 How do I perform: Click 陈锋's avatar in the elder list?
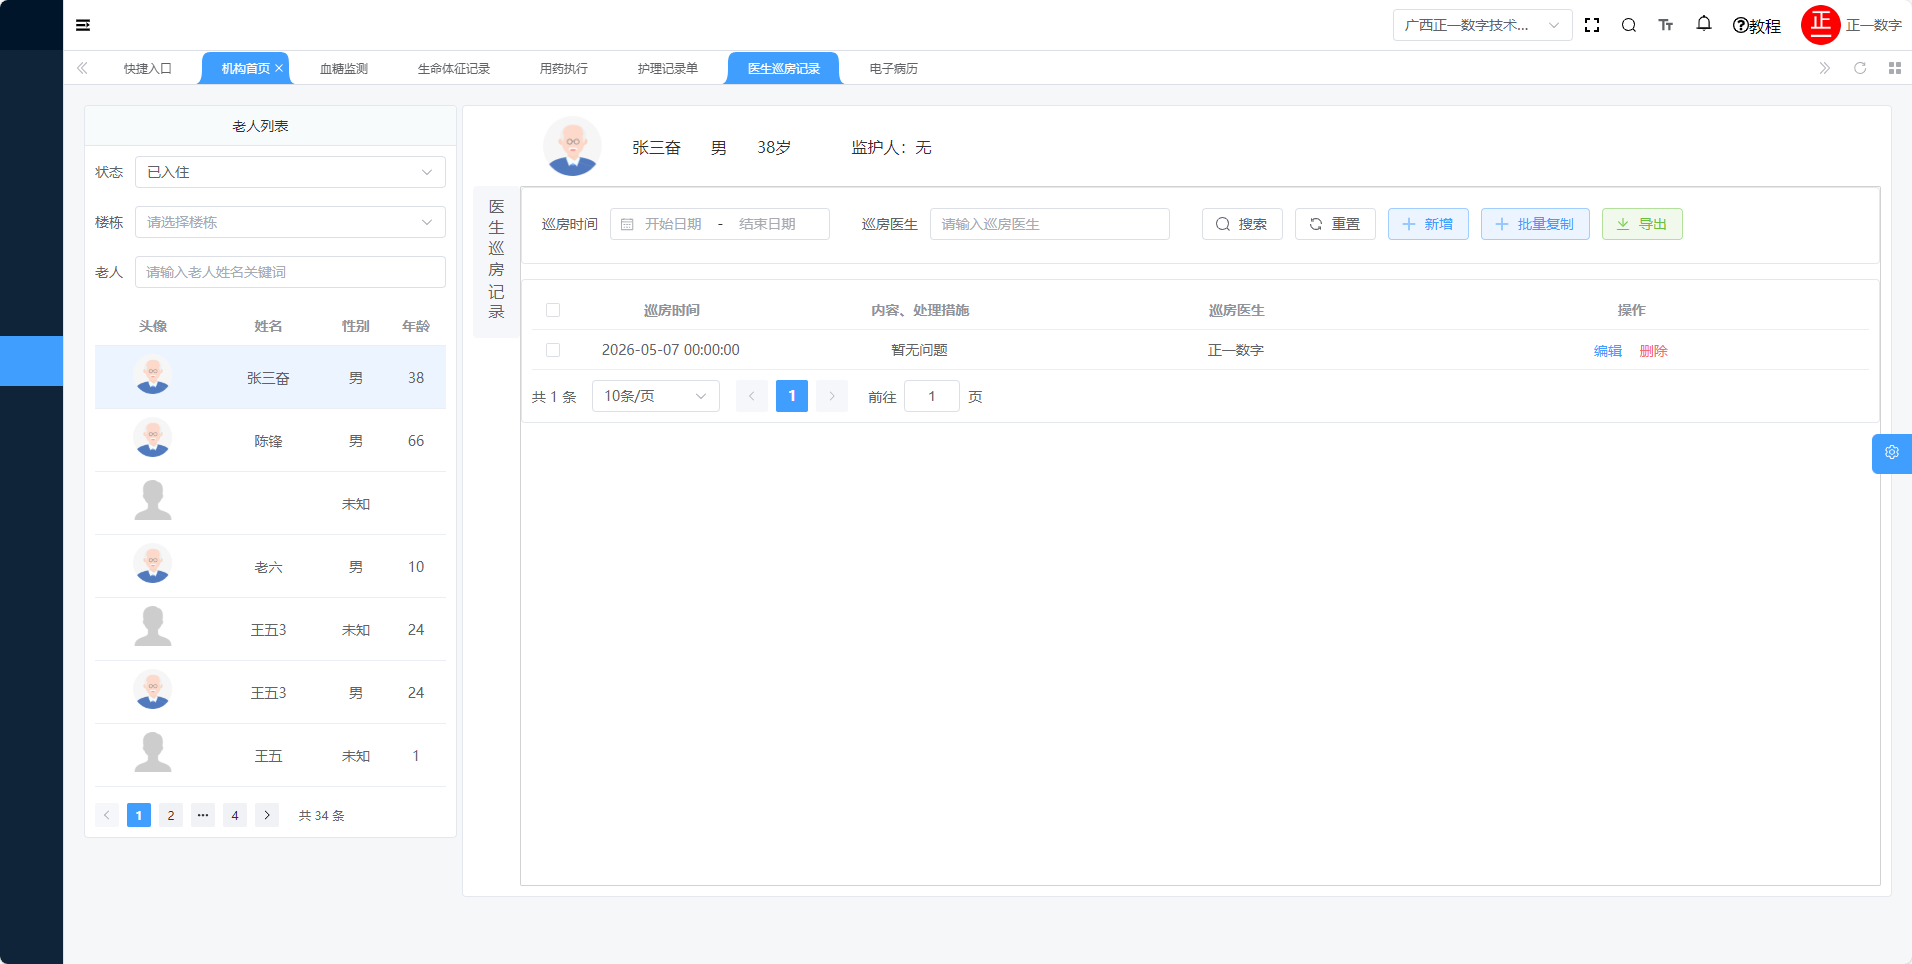pyautogui.click(x=153, y=440)
